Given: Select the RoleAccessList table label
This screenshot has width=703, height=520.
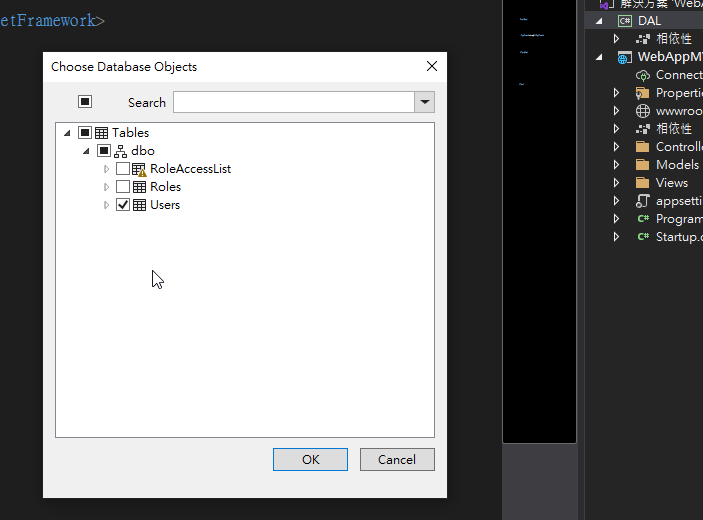Looking at the screenshot, I should click(x=191, y=169).
